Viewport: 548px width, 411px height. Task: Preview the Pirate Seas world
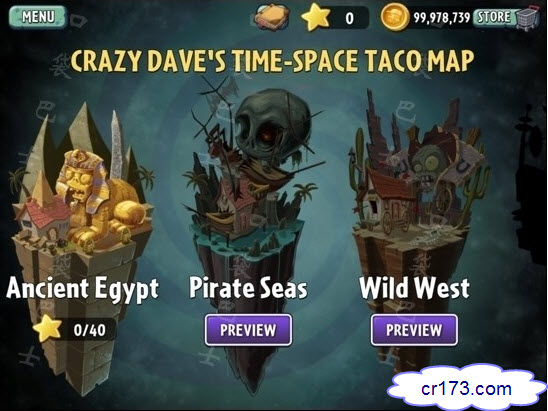coord(248,330)
